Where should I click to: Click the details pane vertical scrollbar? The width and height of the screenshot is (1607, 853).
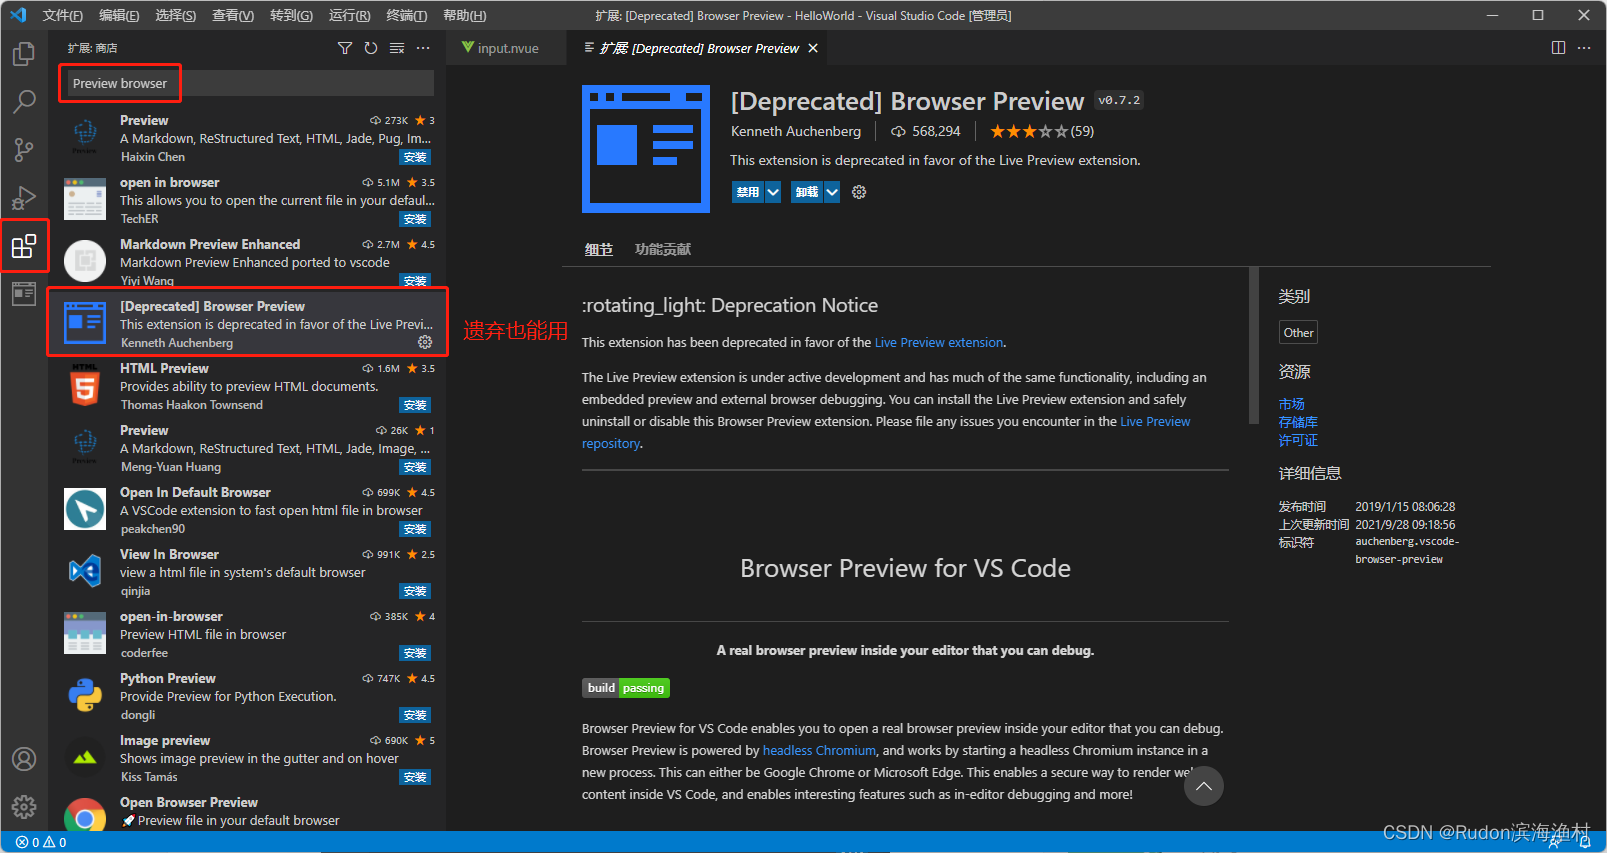1254,346
